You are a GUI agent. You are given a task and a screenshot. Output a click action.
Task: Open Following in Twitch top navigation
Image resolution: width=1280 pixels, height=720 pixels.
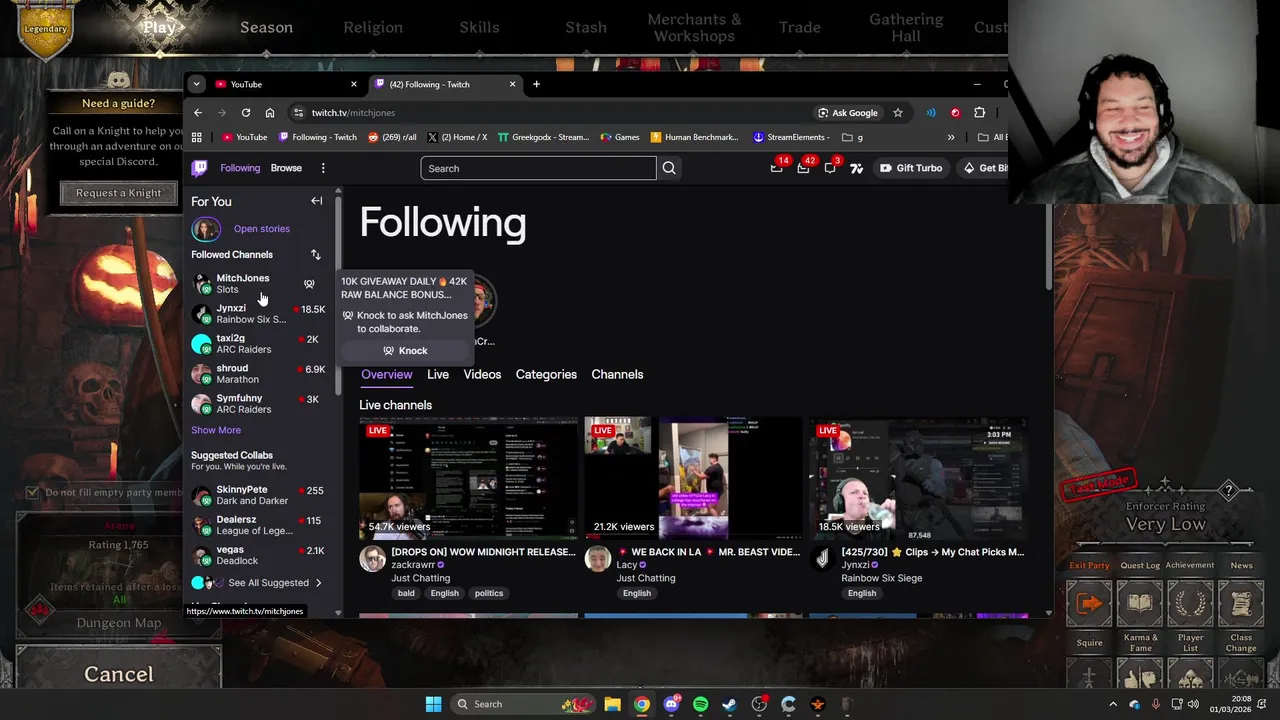[x=240, y=168]
